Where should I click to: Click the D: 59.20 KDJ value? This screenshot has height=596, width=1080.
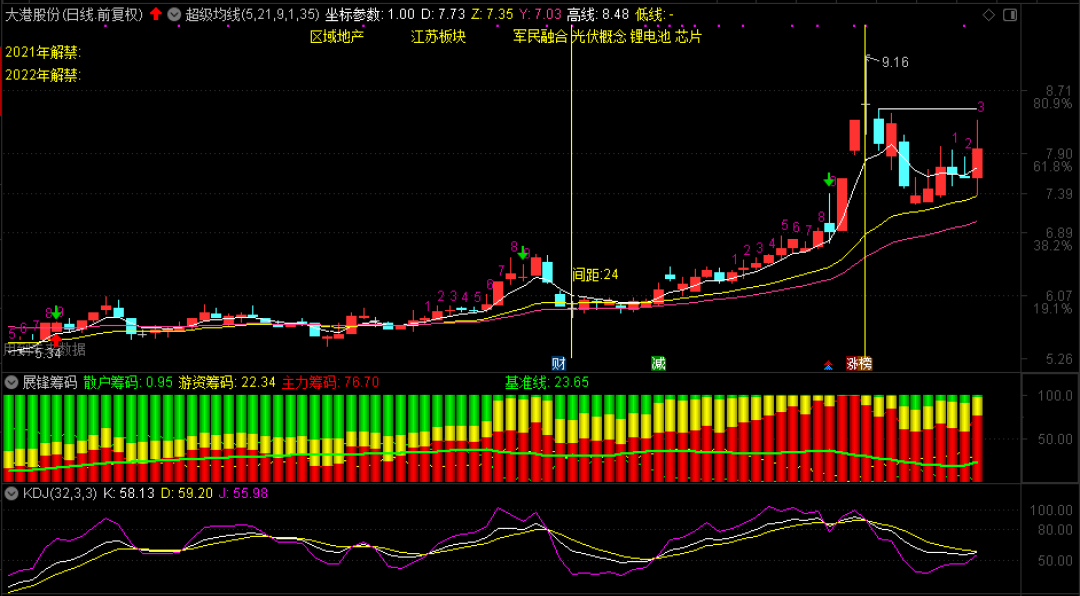coord(189,493)
